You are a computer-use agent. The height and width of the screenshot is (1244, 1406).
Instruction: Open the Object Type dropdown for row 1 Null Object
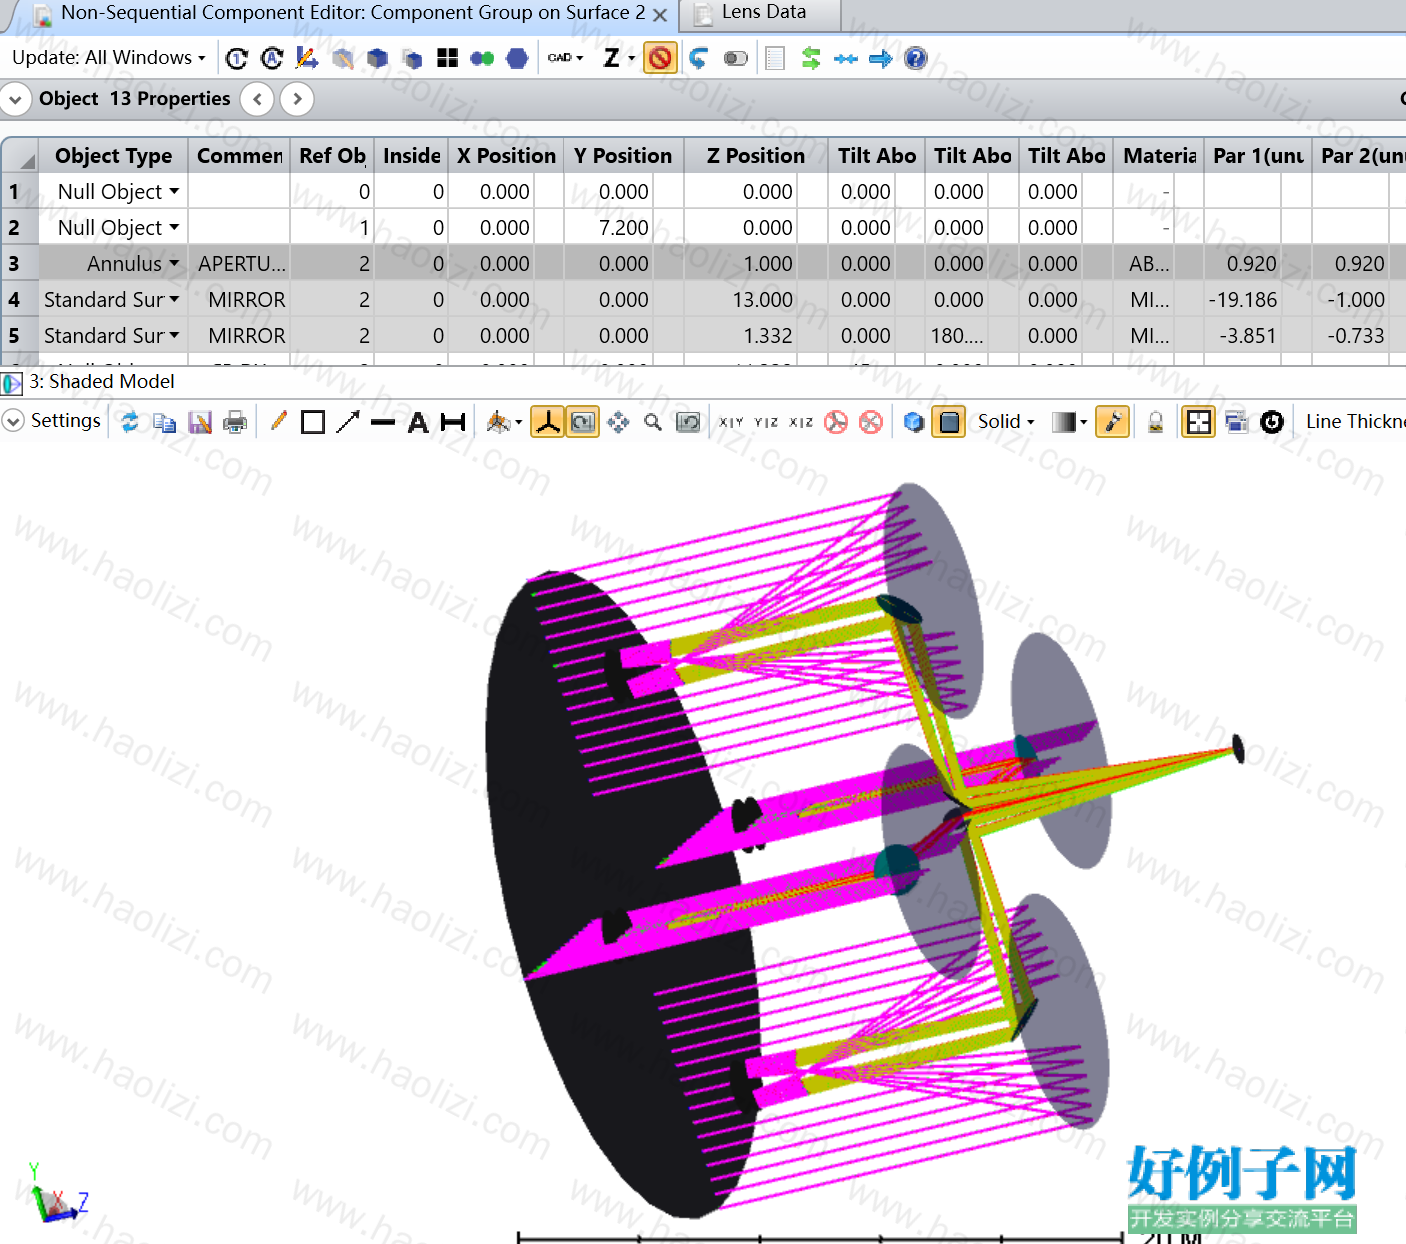[x=174, y=191]
